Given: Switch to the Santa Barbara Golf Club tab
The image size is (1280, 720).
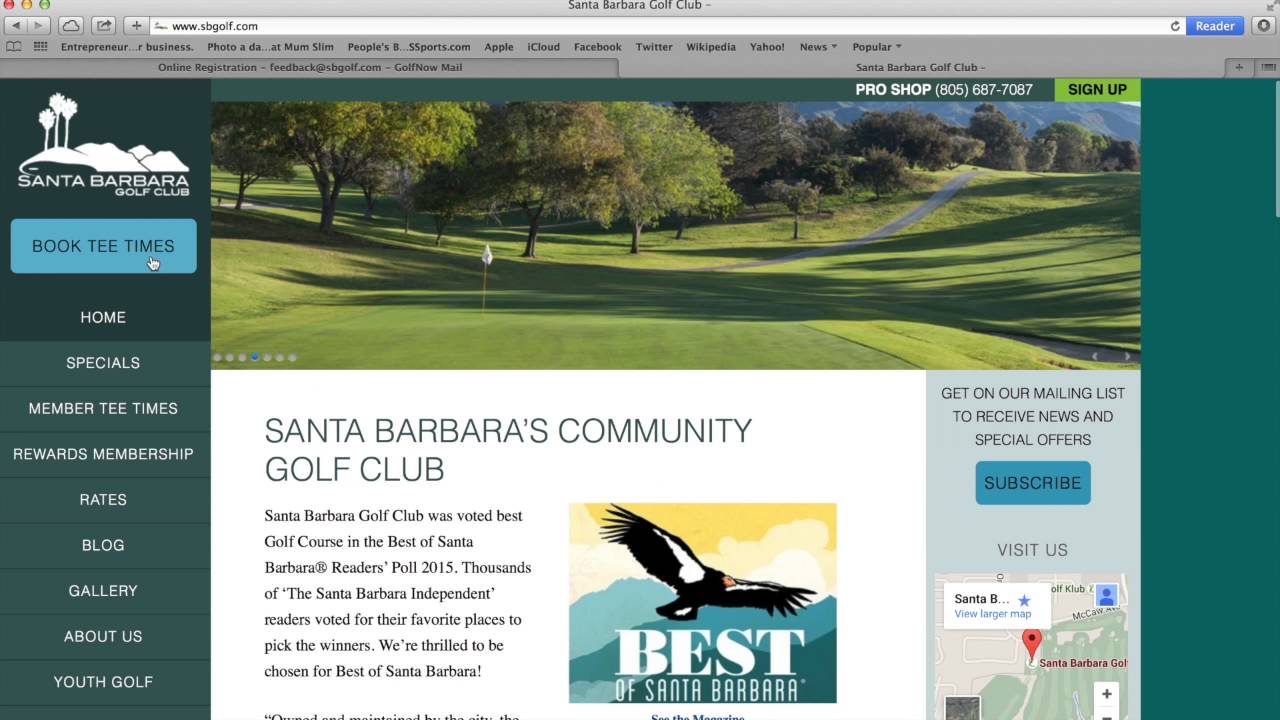Looking at the screenshot, I should (922, 67).
